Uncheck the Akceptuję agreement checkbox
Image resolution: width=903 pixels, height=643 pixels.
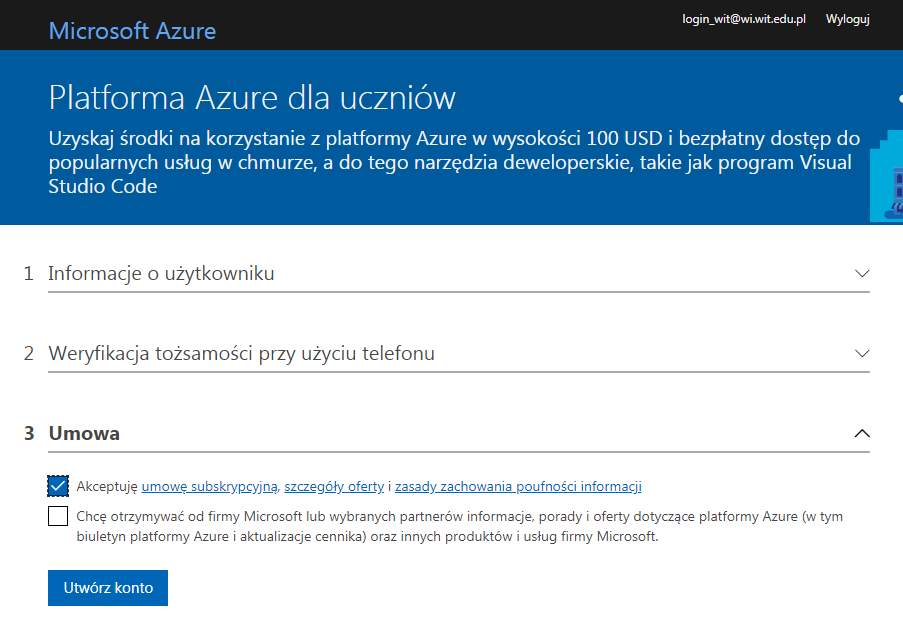pos(58,486)
